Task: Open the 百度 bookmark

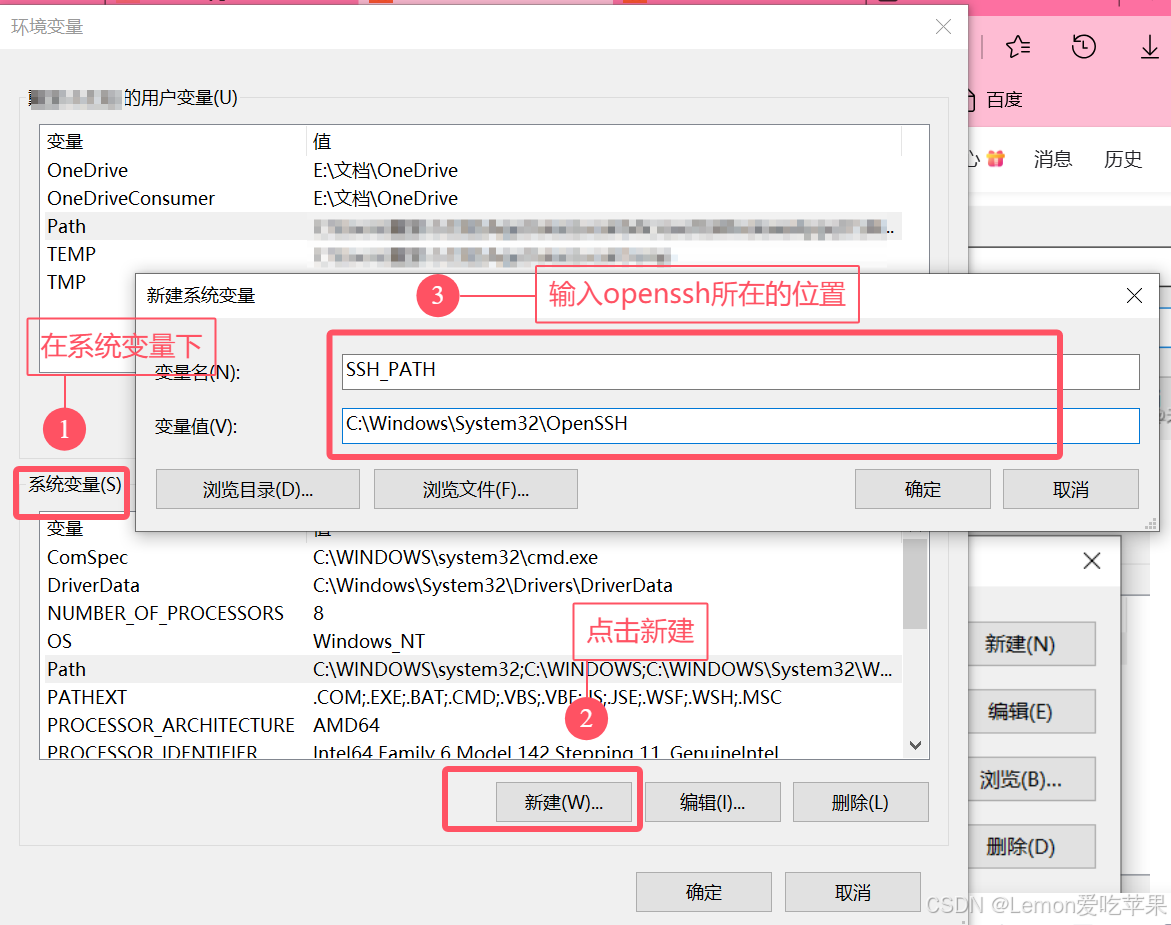Action: pos(1004,99)
